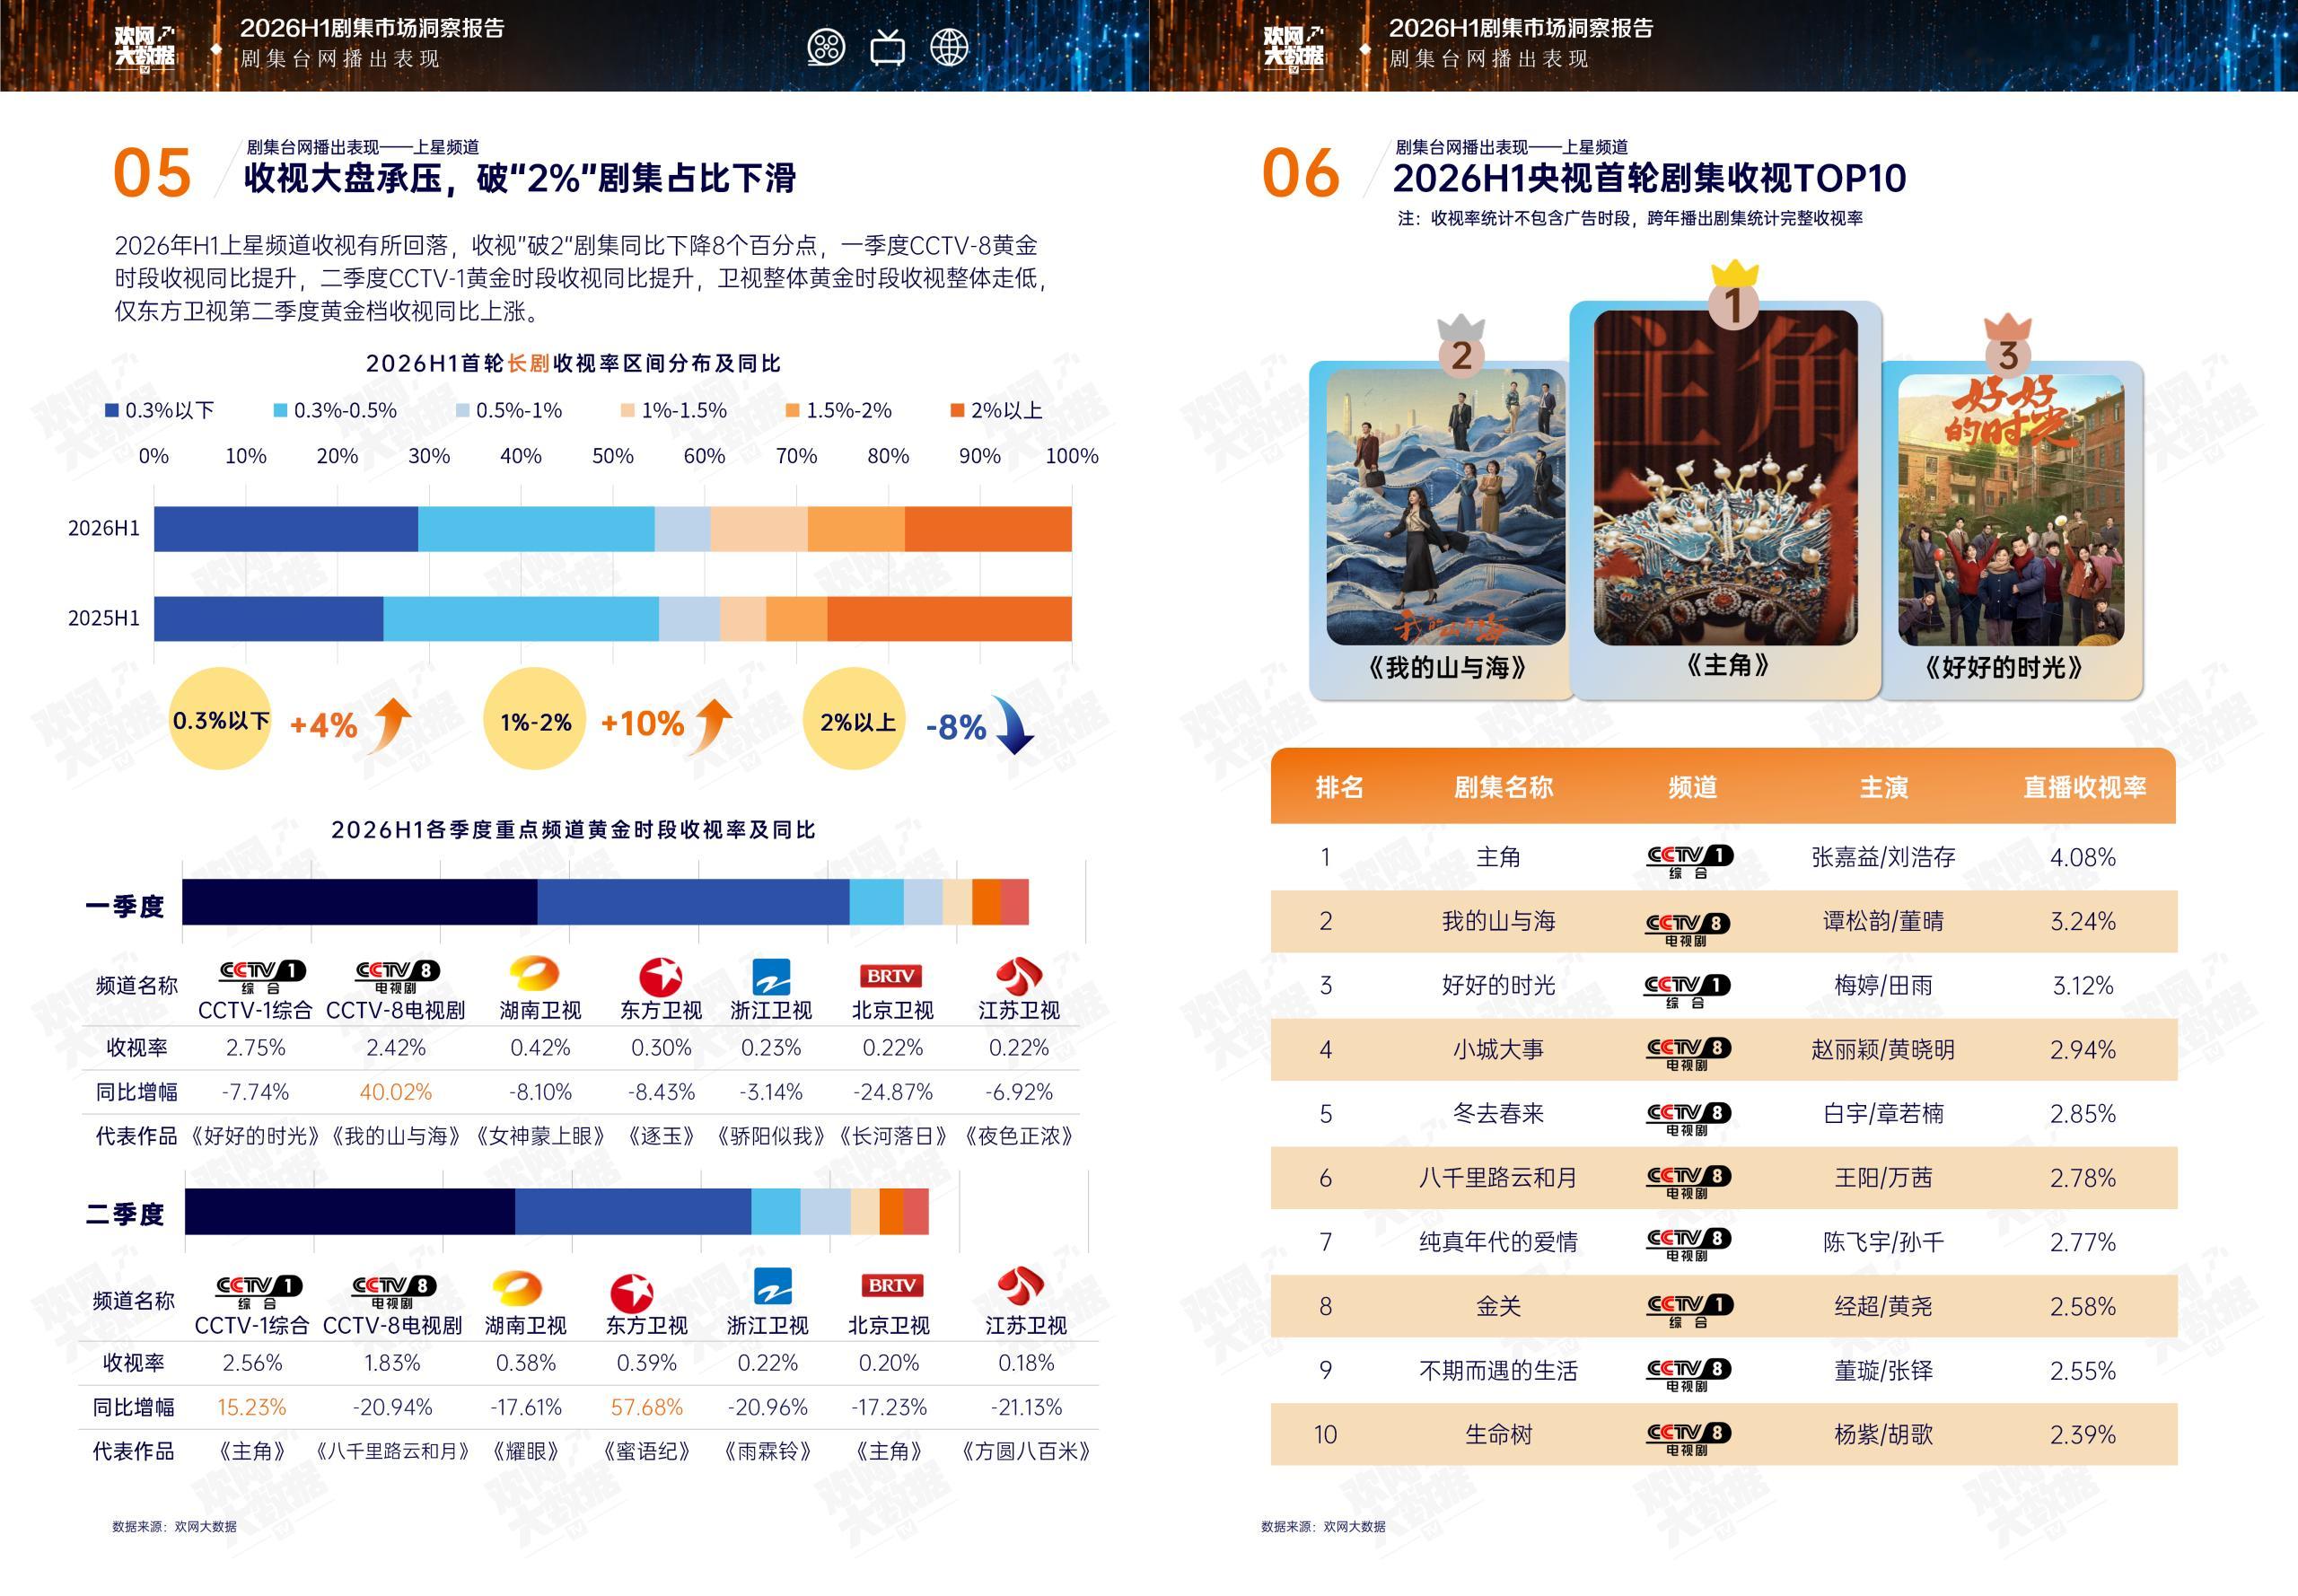Click the 4.08% rating in the table

[2083, 858]
